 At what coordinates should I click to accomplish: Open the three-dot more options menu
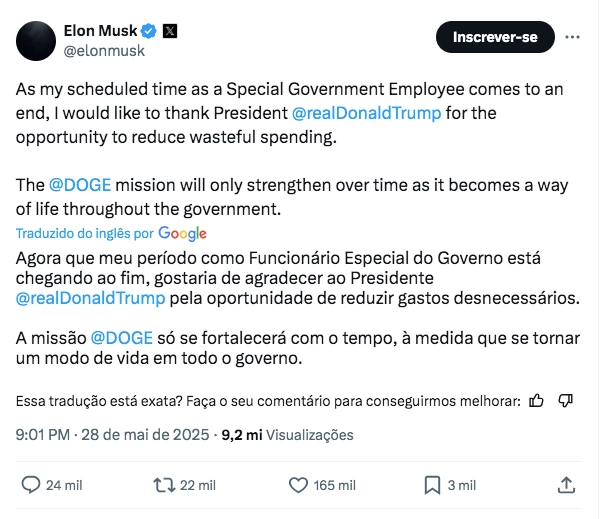572,38
